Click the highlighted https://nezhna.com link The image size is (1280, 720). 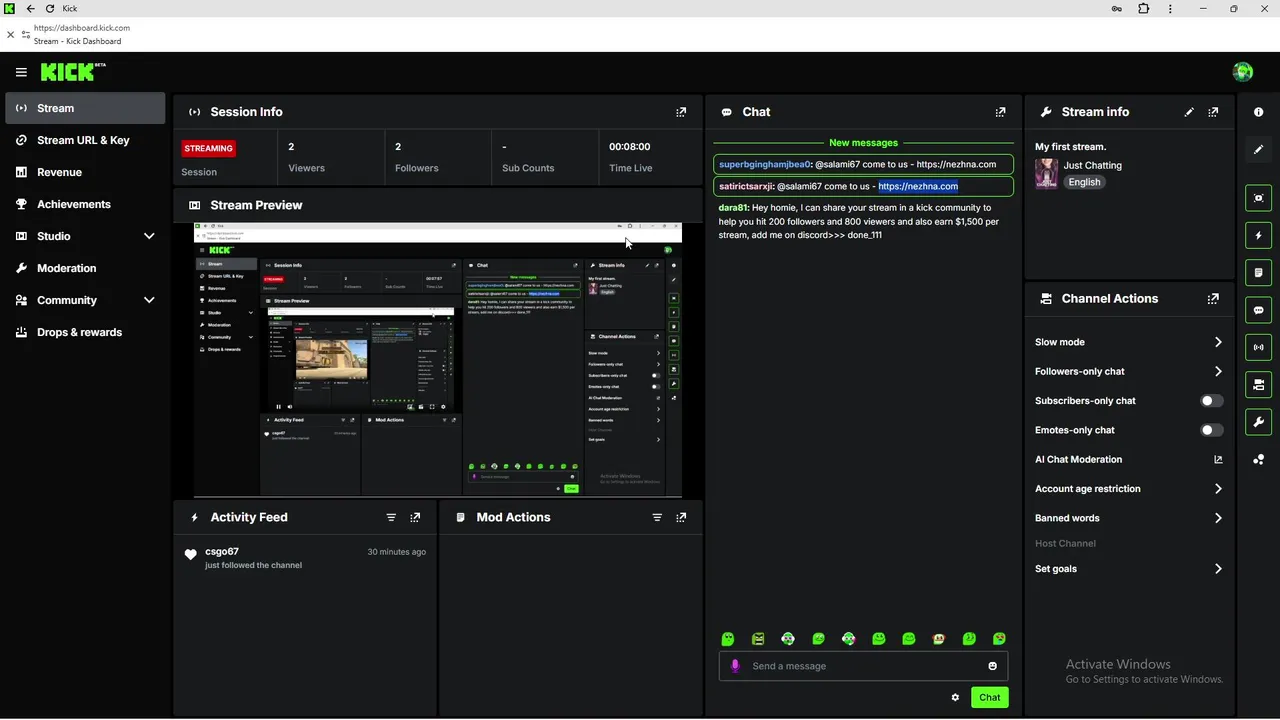coord(918,186)
